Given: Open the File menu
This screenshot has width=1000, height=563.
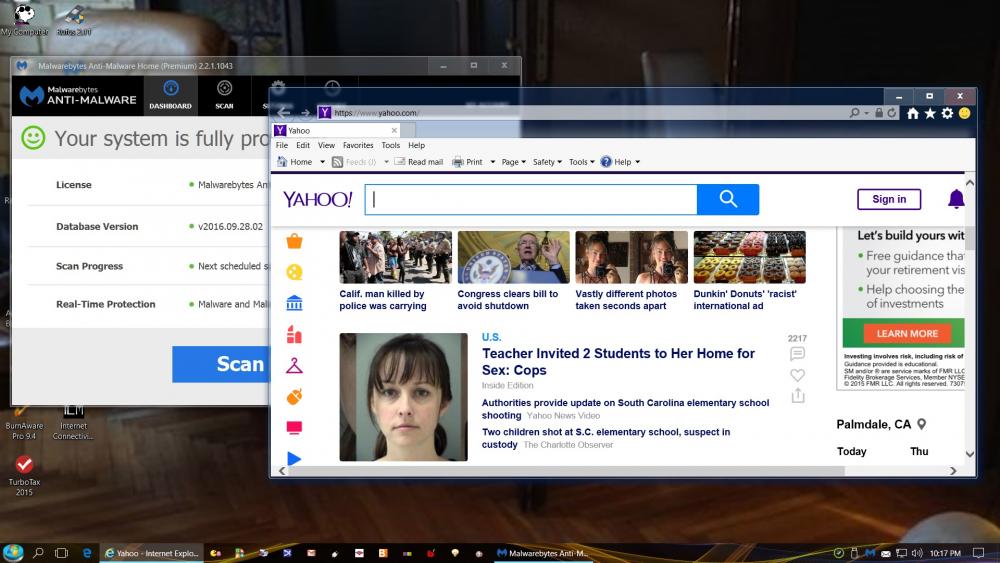Looking at the screenshot, I should coord(282,145).
